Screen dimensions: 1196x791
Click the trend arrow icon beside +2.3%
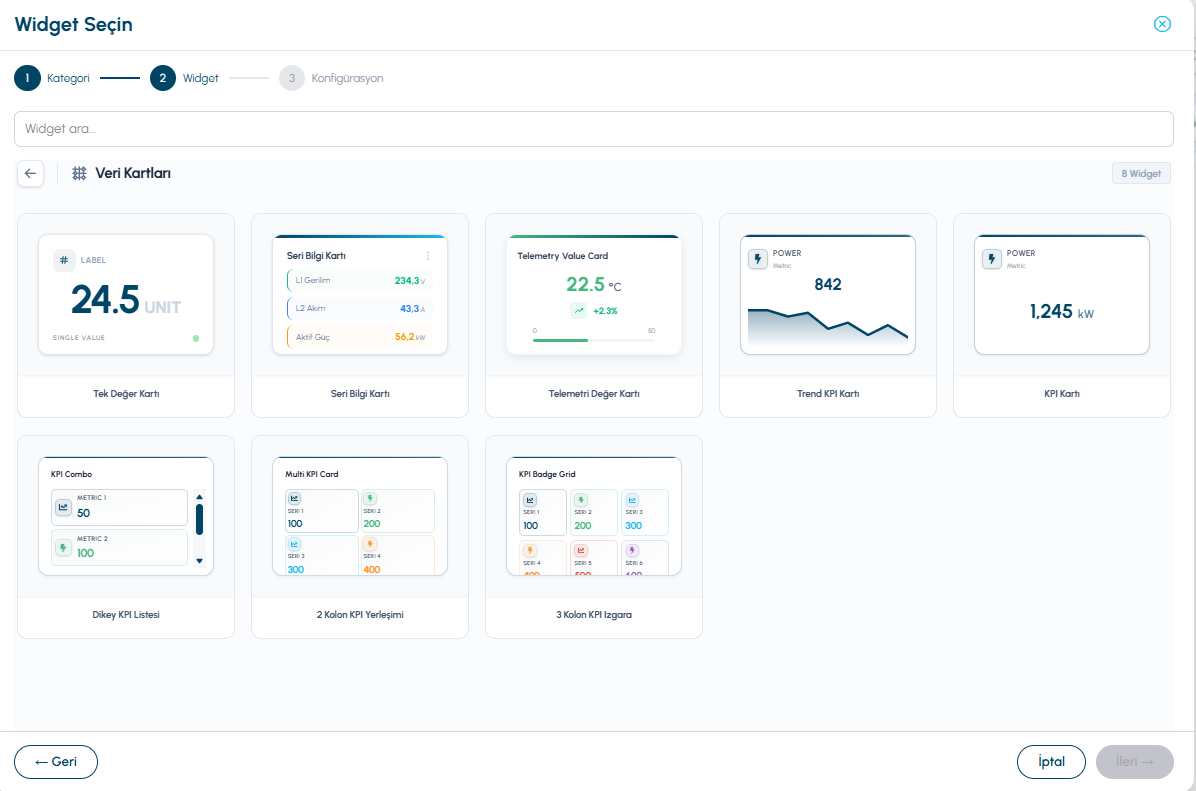(x=579, y=310)
